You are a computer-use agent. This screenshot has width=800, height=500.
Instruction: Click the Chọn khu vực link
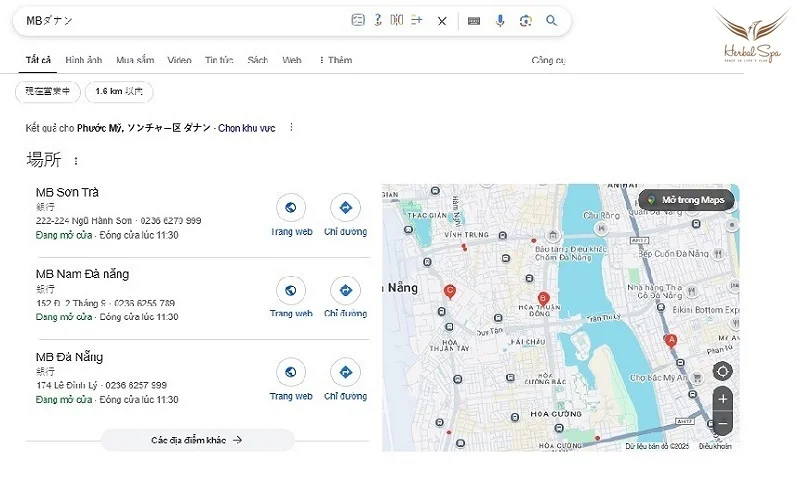point(246,128)
